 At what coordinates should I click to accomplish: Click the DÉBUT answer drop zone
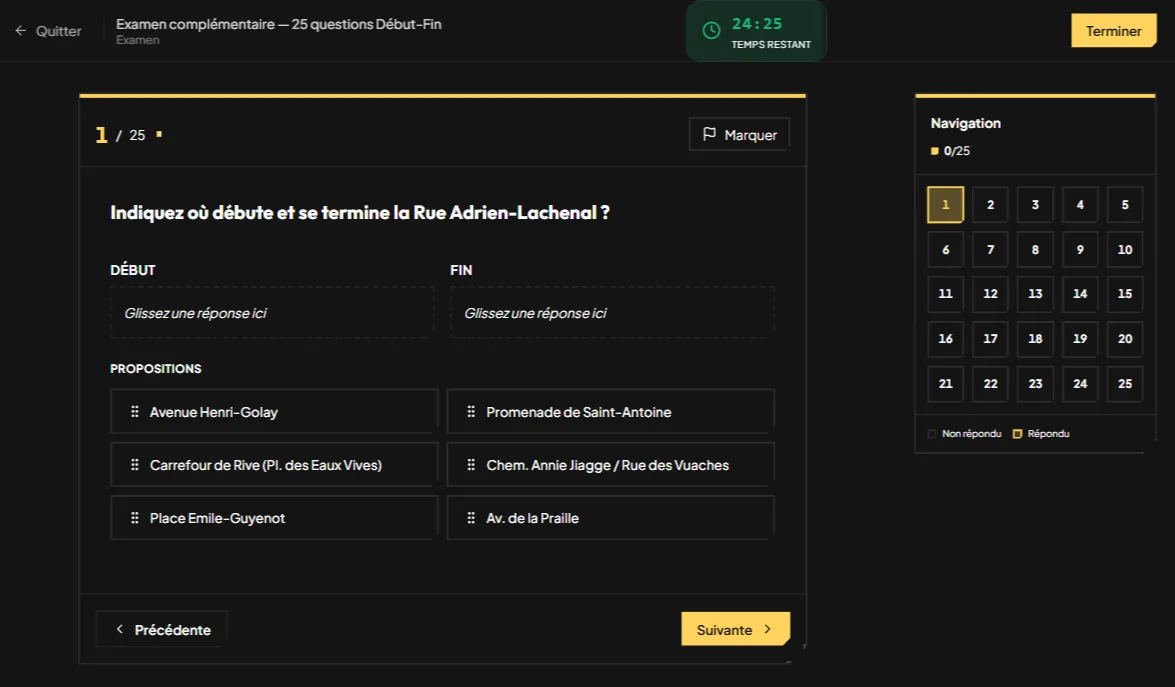(x=272, y=312)
